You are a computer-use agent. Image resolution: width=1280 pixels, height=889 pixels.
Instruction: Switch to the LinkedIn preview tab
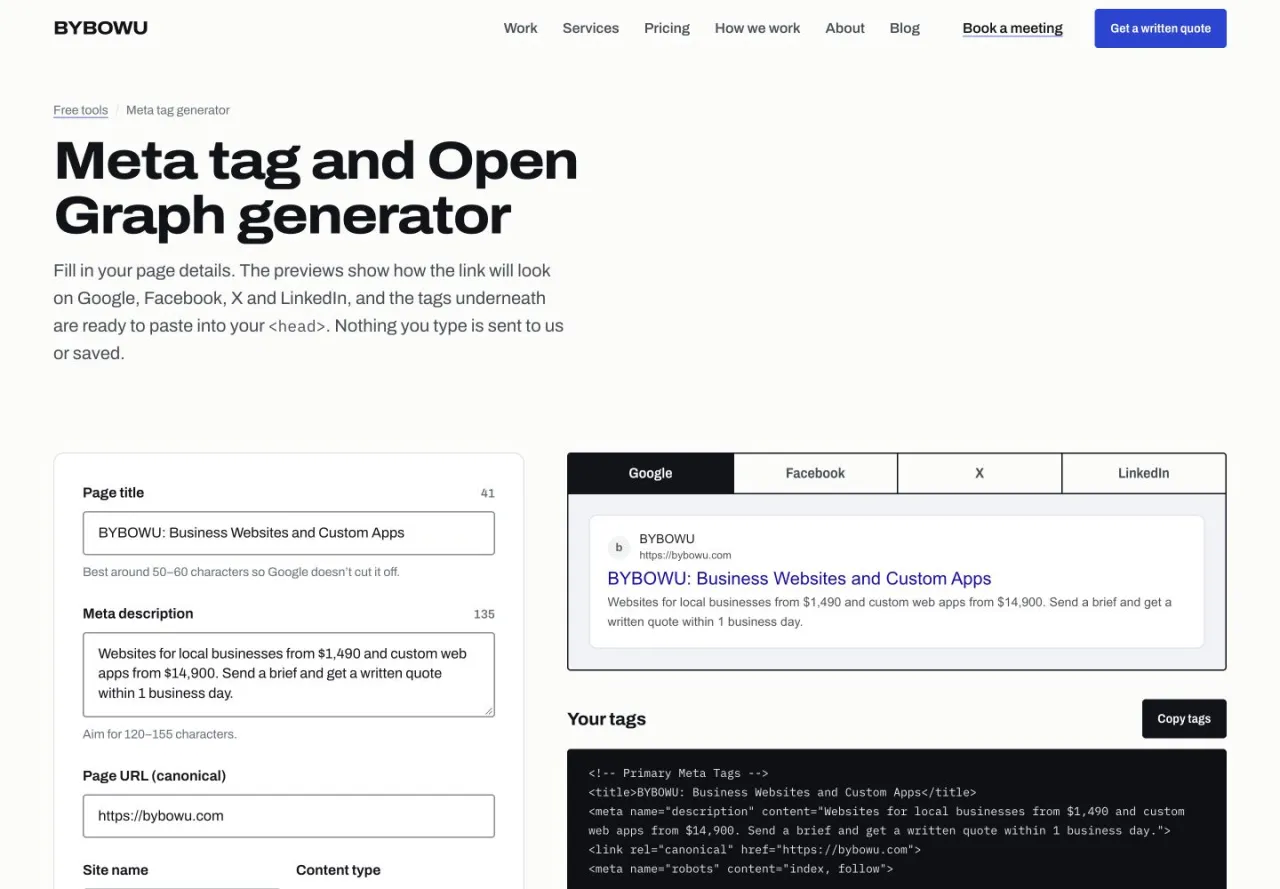point(1143,473)
